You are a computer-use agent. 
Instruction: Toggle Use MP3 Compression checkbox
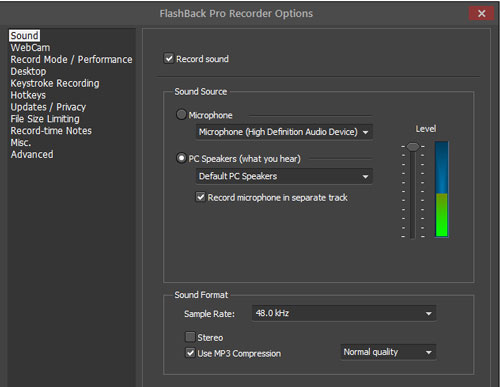pos(190,353)
